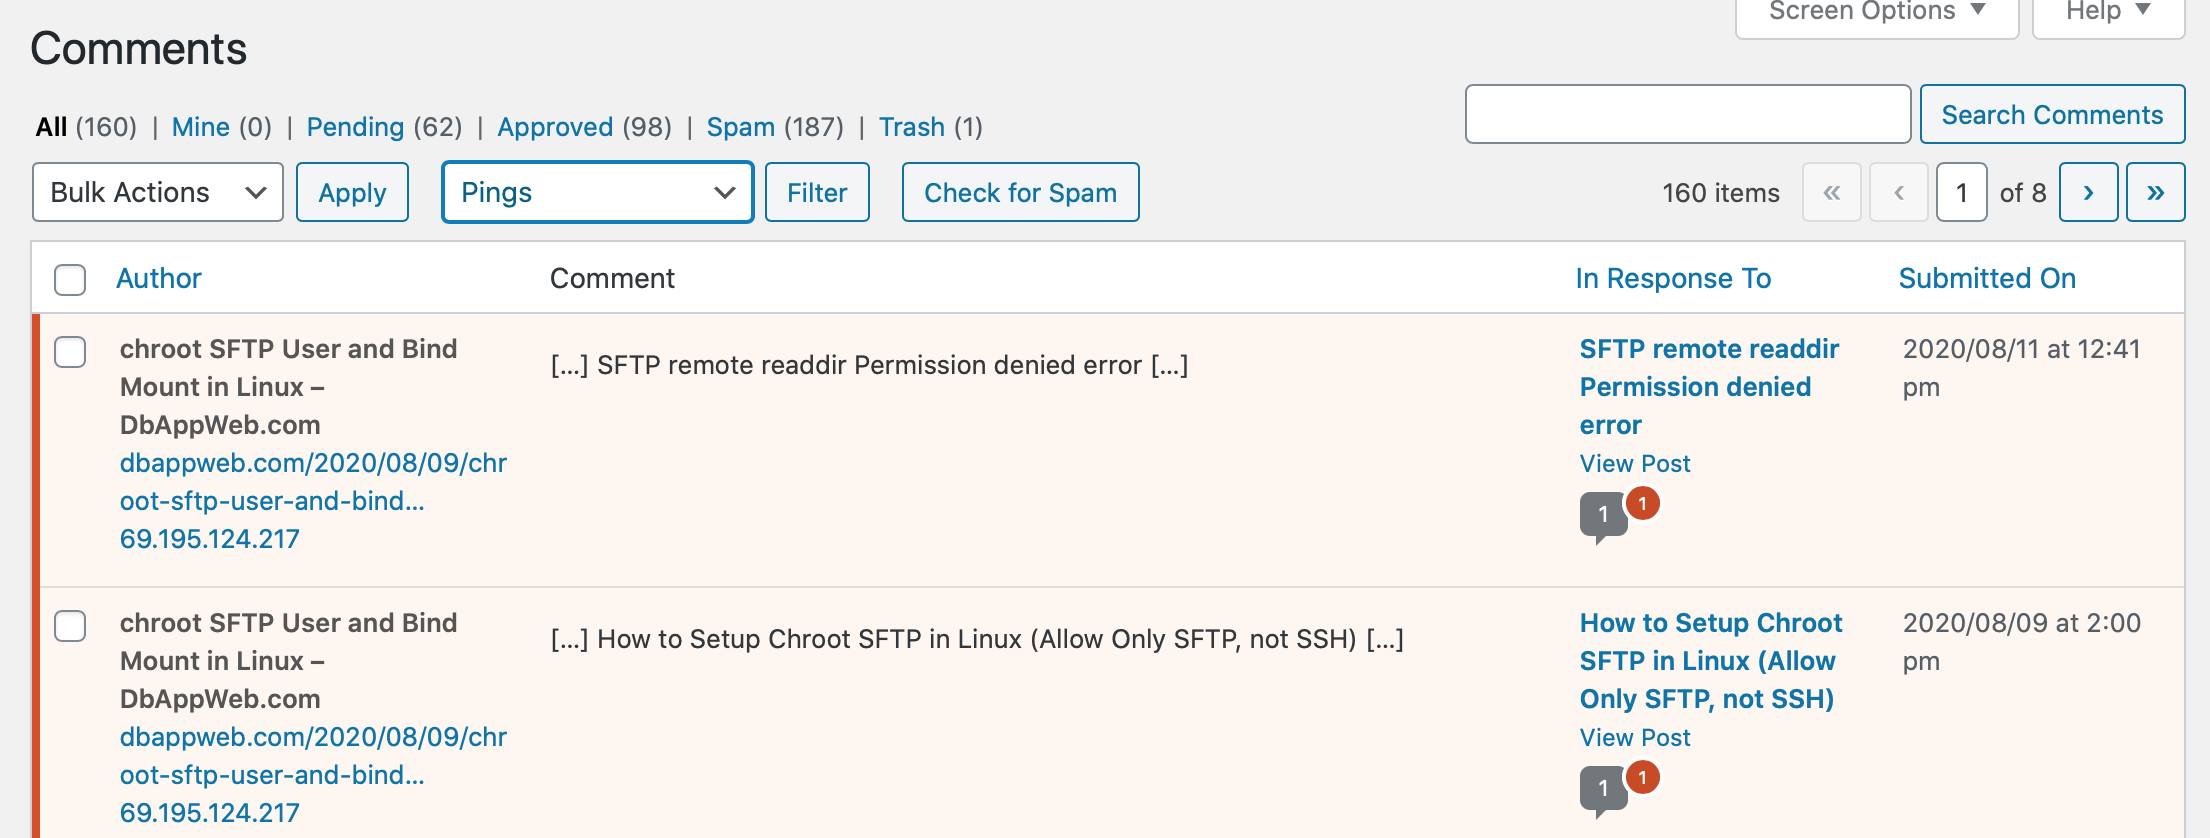Click View Post for readdir error post

pos(1635,463)
